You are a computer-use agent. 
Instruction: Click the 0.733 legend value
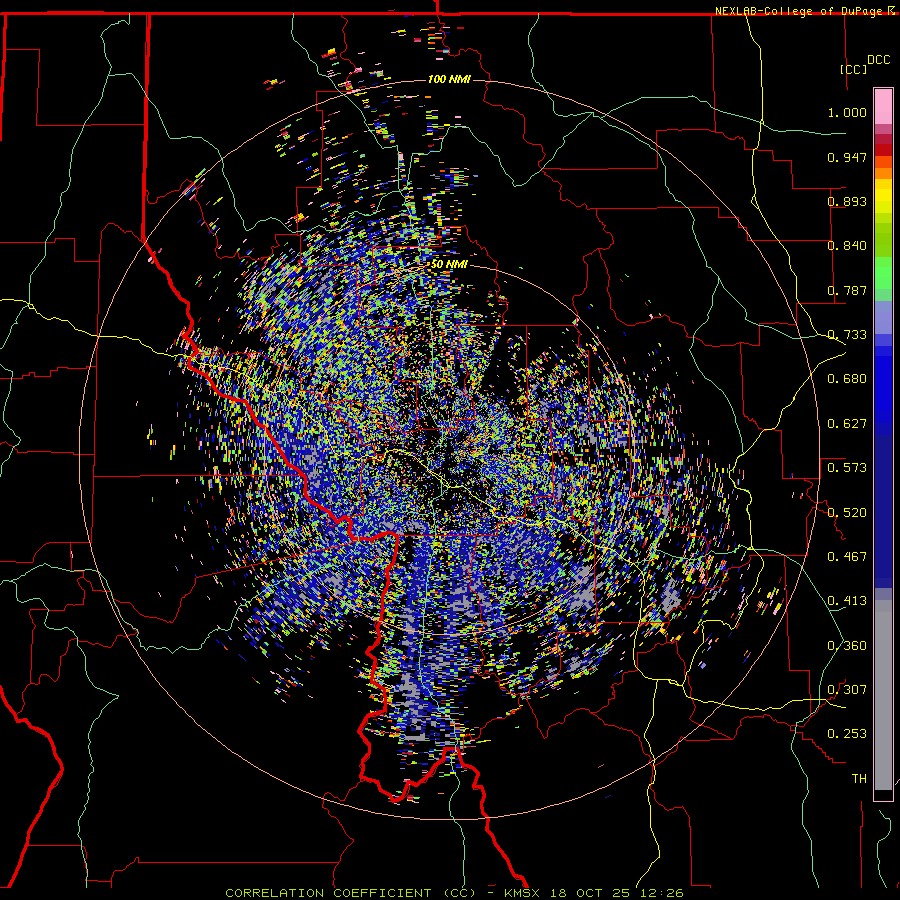click(847, 335)
